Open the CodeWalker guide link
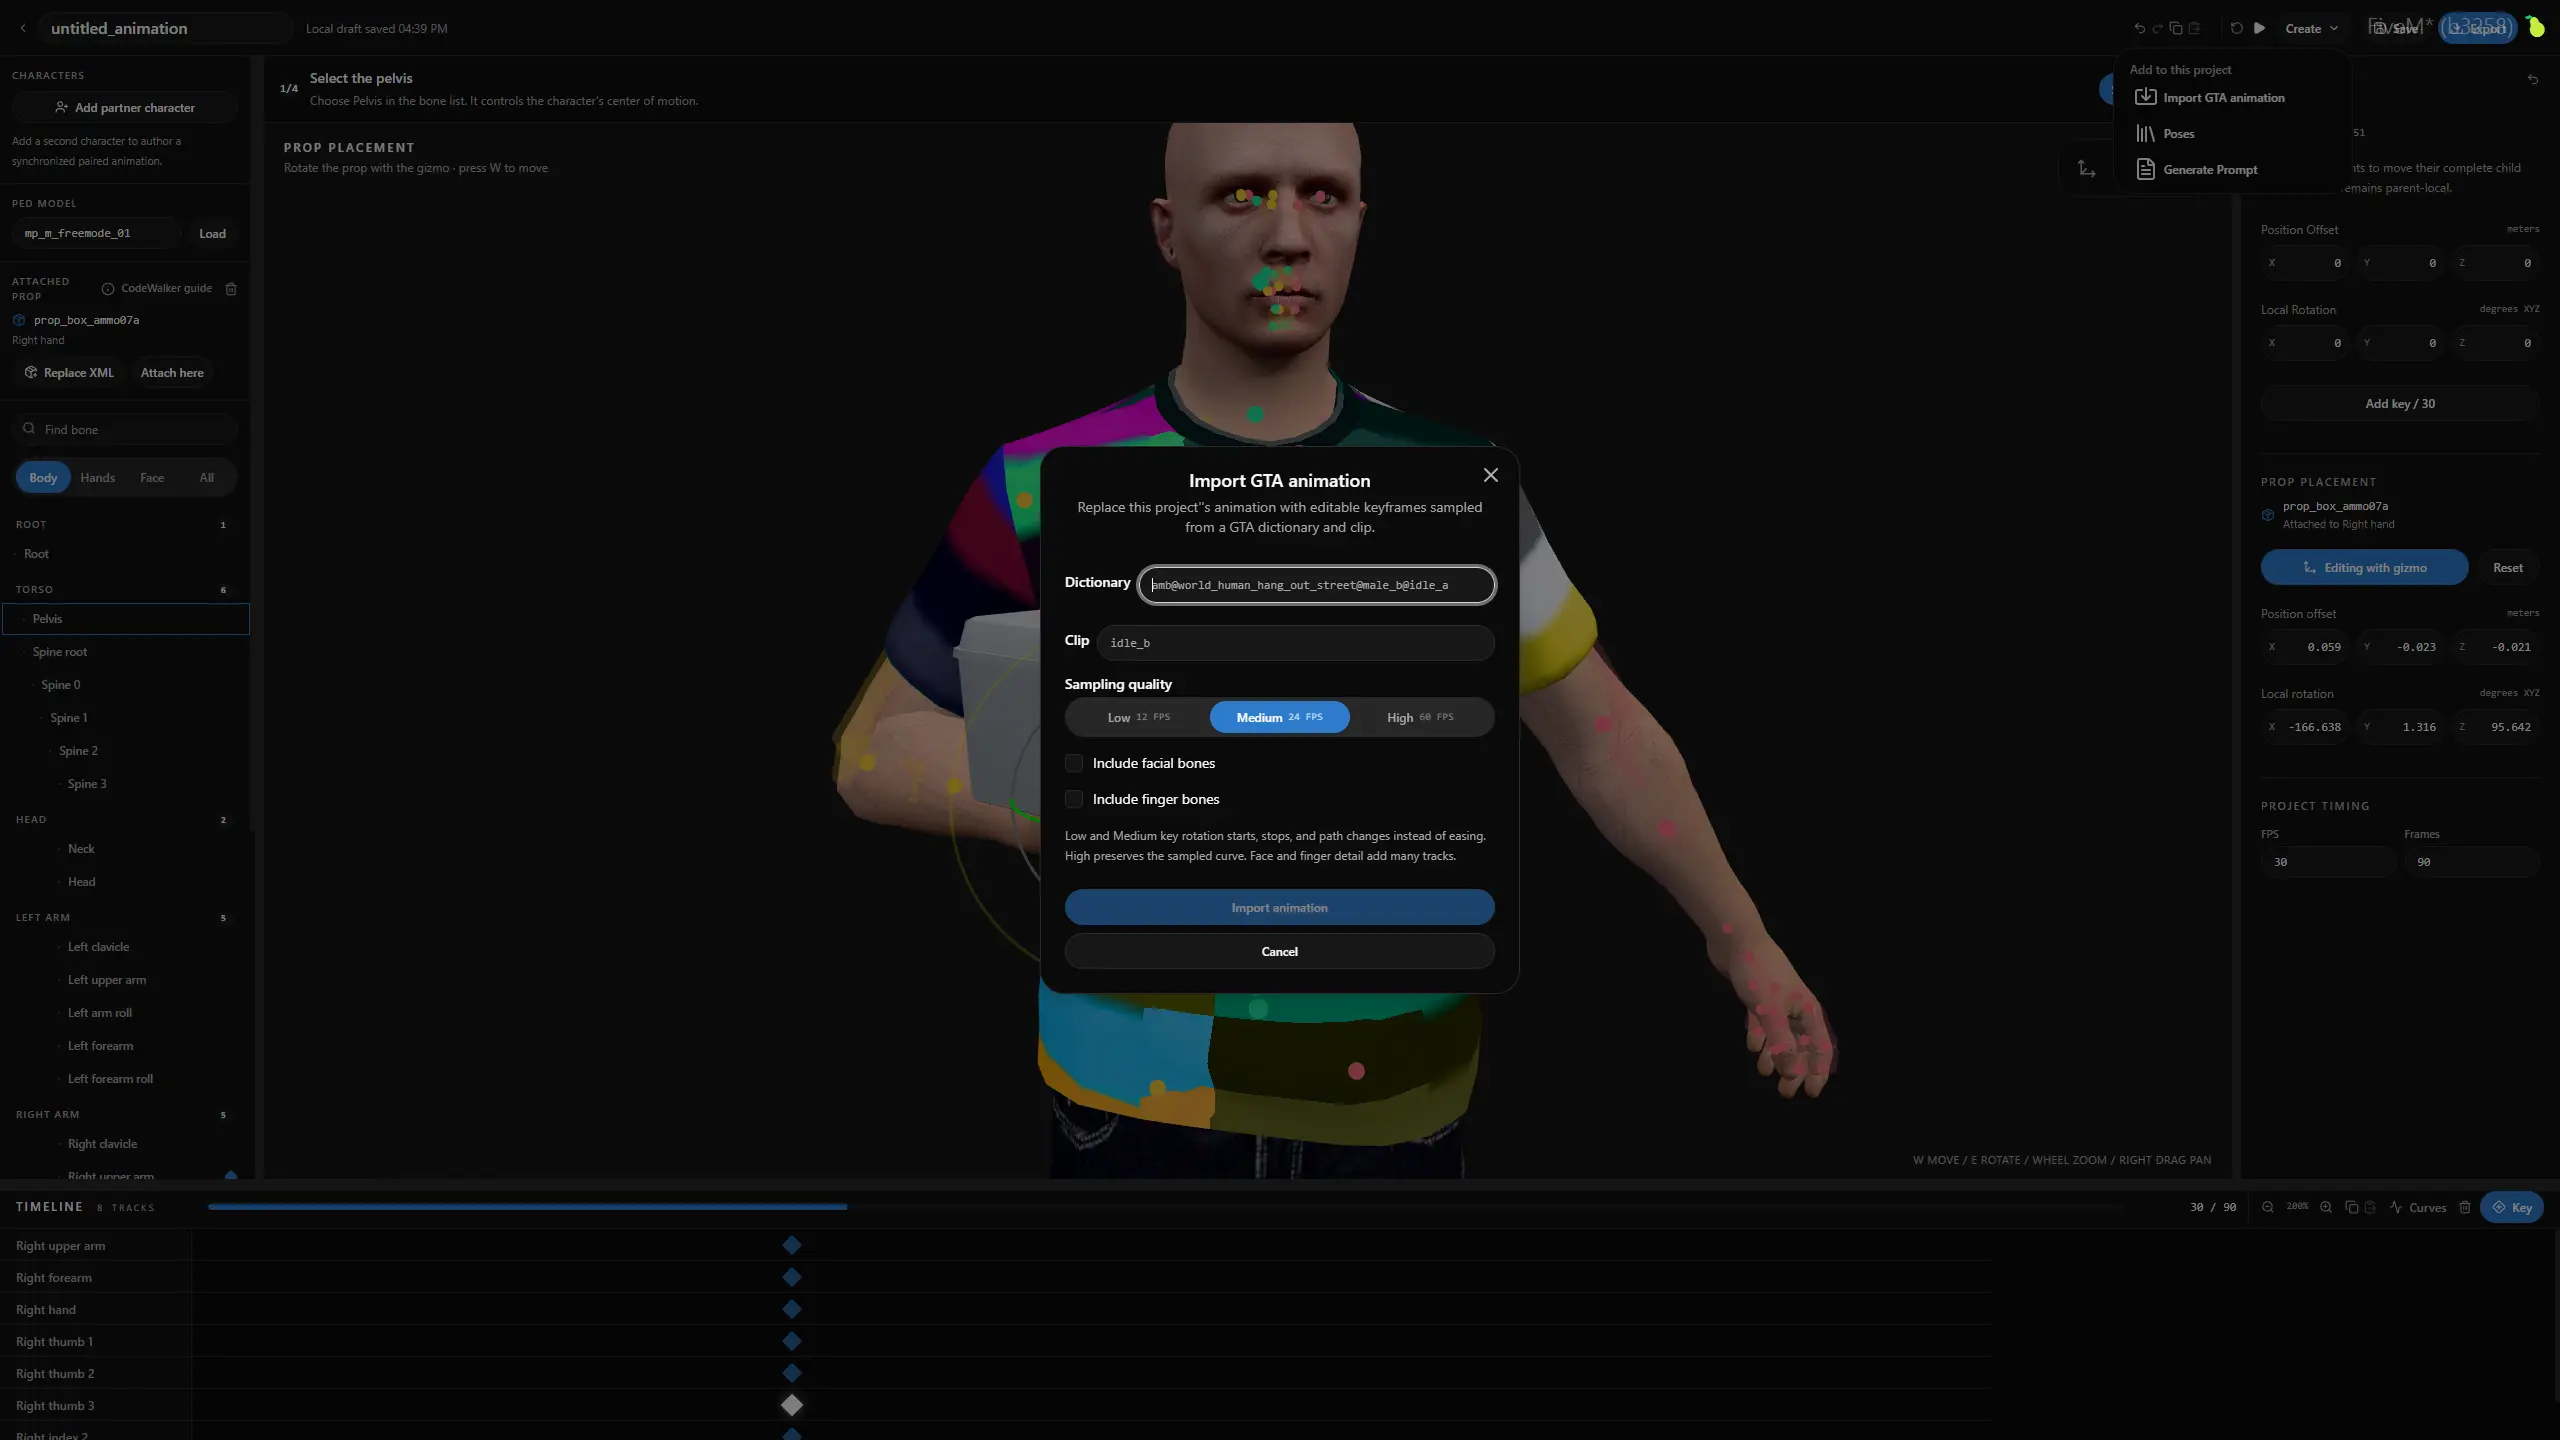 [157, 288]
